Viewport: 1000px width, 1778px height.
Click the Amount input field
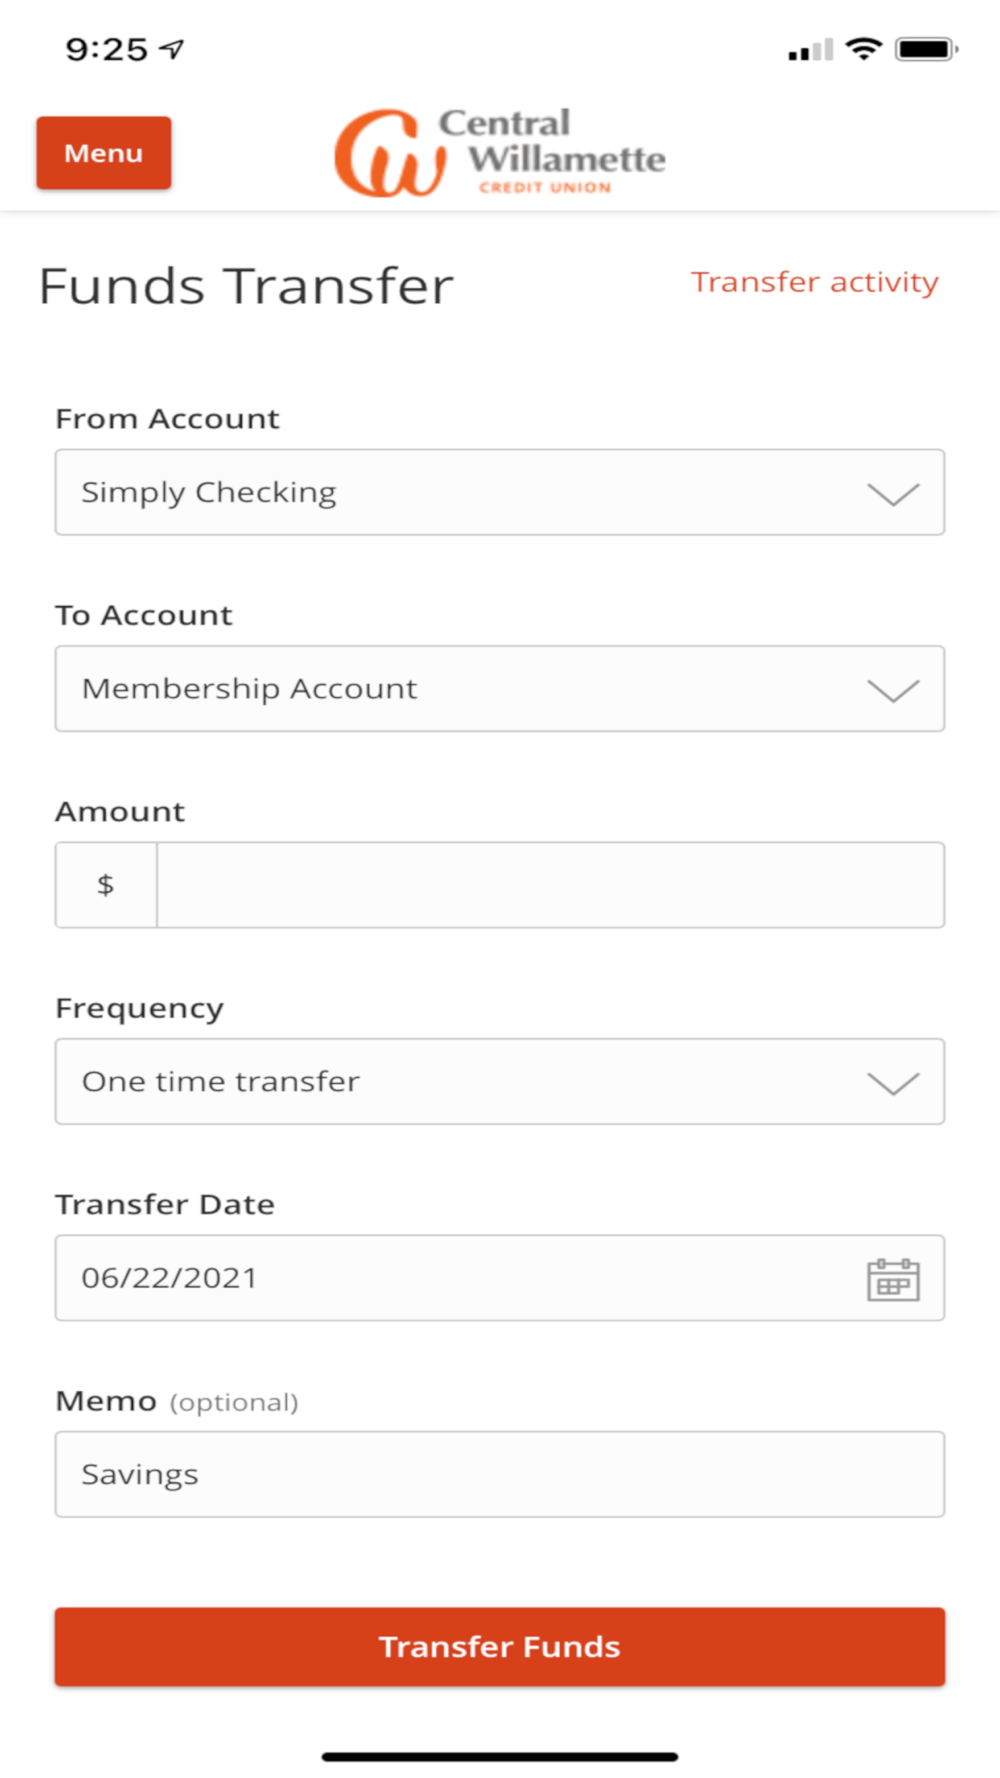(x=550, y=885)
